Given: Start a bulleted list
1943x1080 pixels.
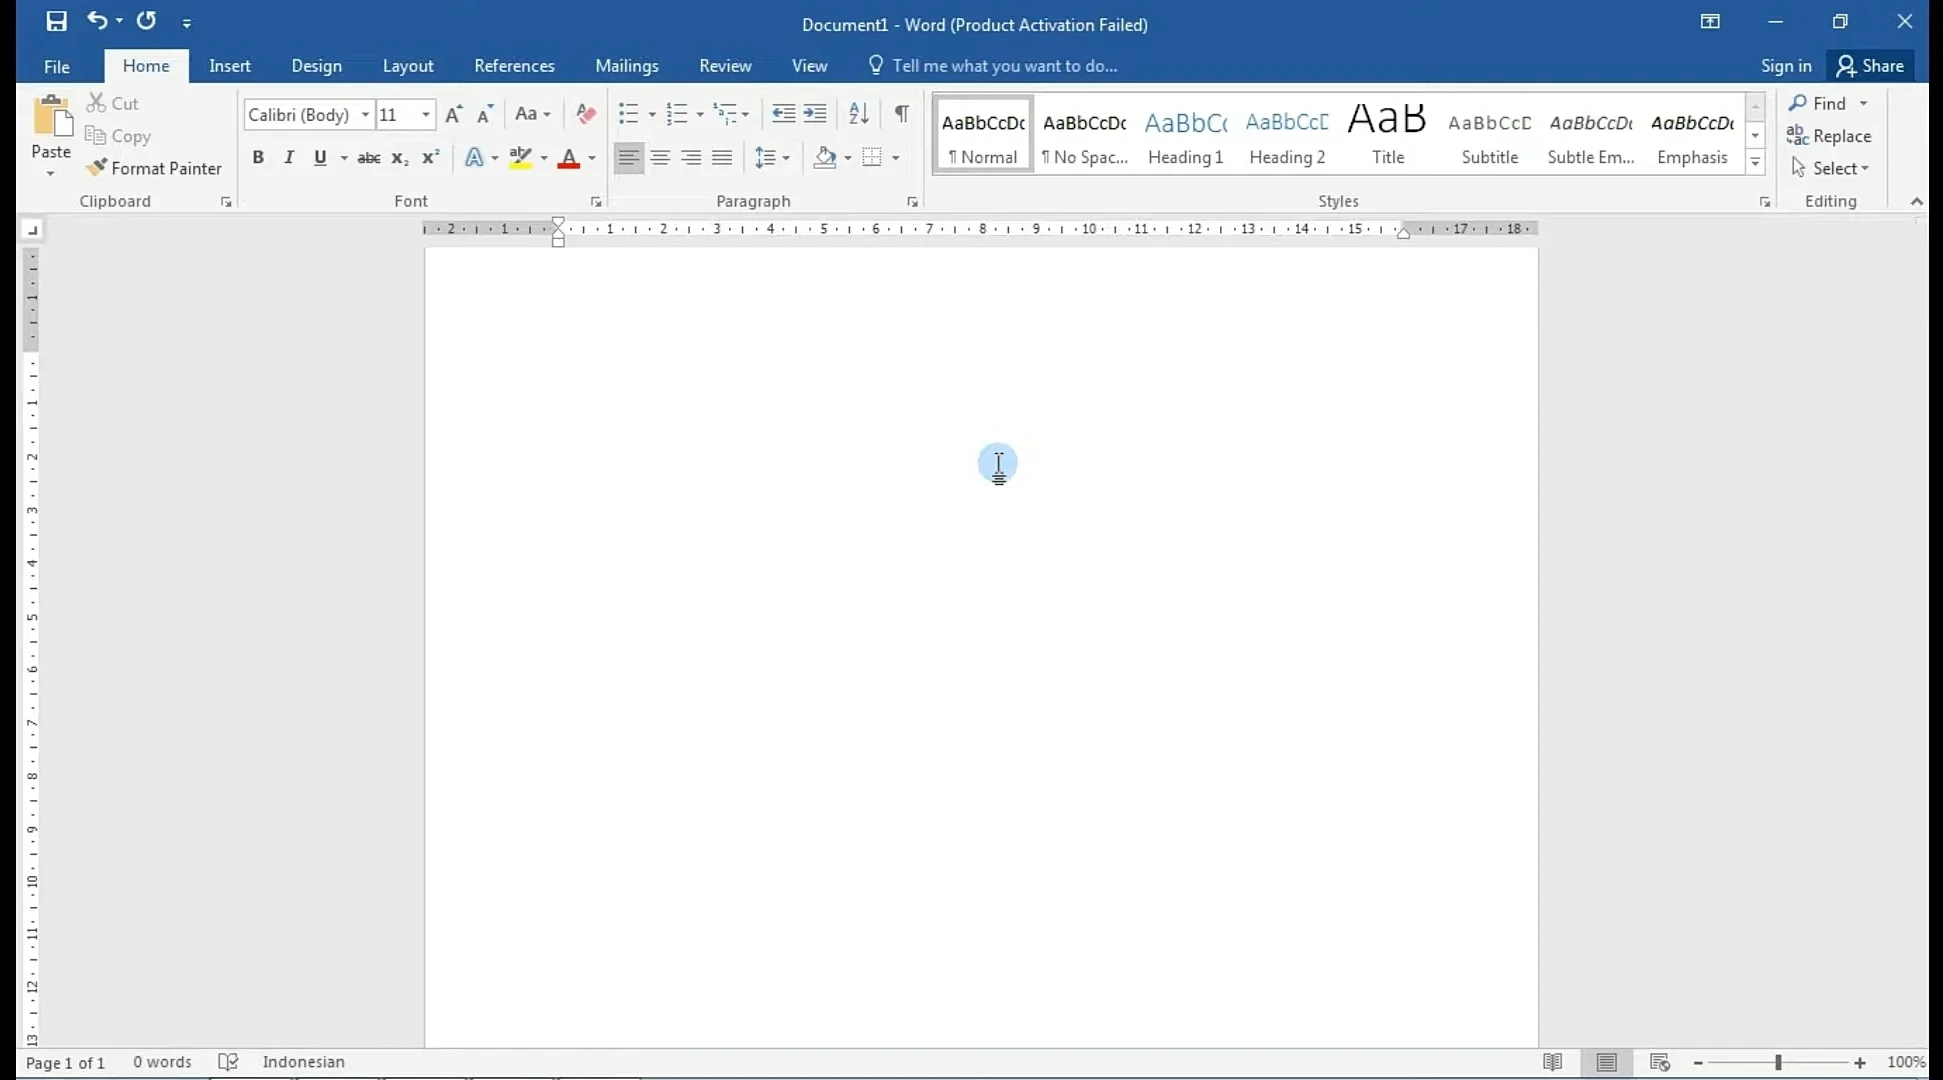Looking at the screenshot, I should pyautogui.click(x=628, y=114).
